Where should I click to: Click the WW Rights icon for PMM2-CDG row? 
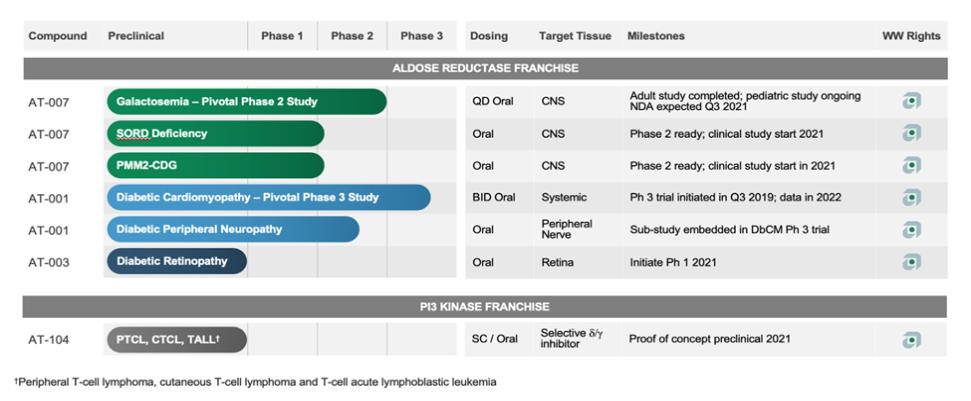pyautogui.click(x=911, y=165)
